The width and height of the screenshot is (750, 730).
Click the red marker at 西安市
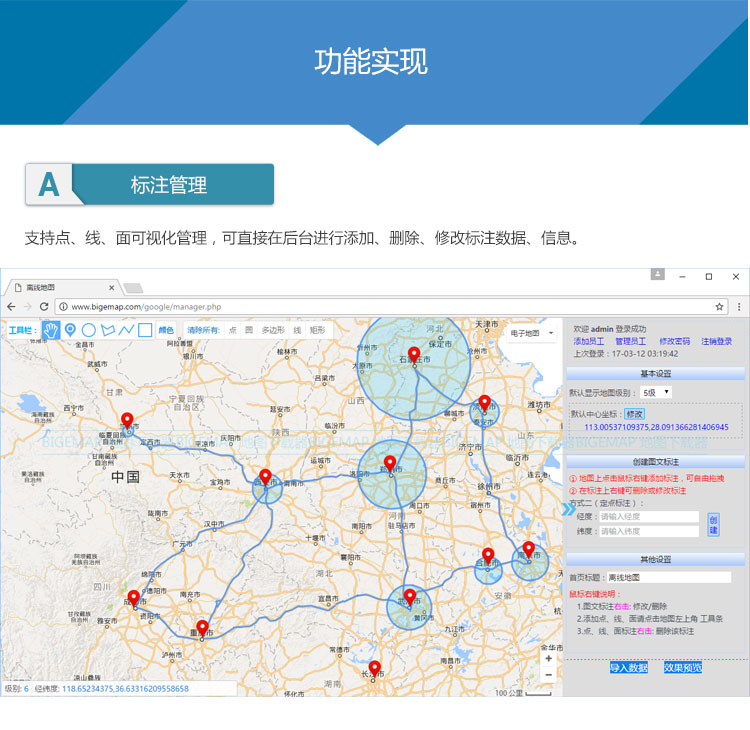pyautogui.click(x=265, y=477)
